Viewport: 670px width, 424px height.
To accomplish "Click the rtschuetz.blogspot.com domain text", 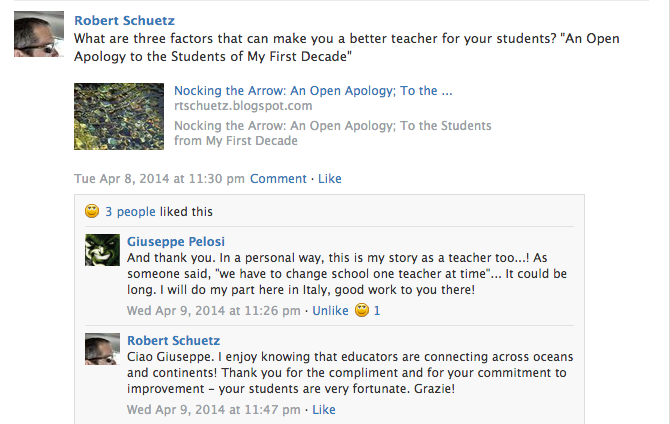I will [x=243, y=105].
